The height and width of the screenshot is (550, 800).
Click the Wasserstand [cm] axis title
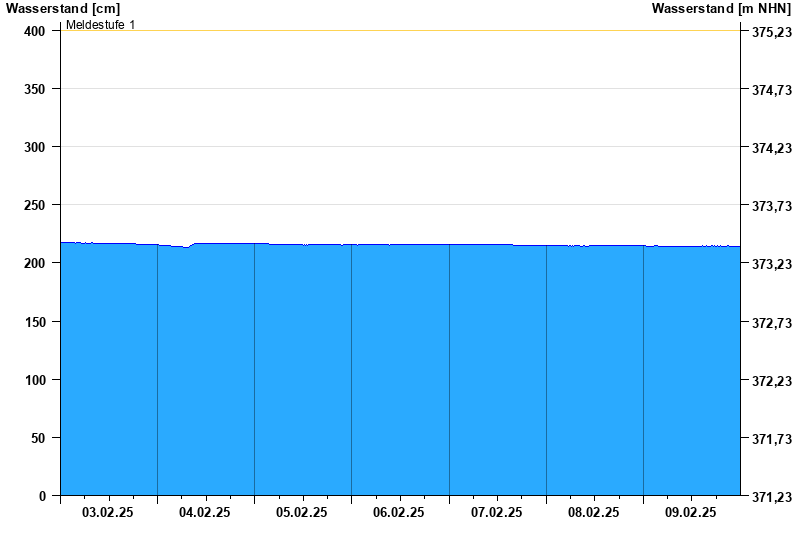pyautogui.click(x=63, y=8)
